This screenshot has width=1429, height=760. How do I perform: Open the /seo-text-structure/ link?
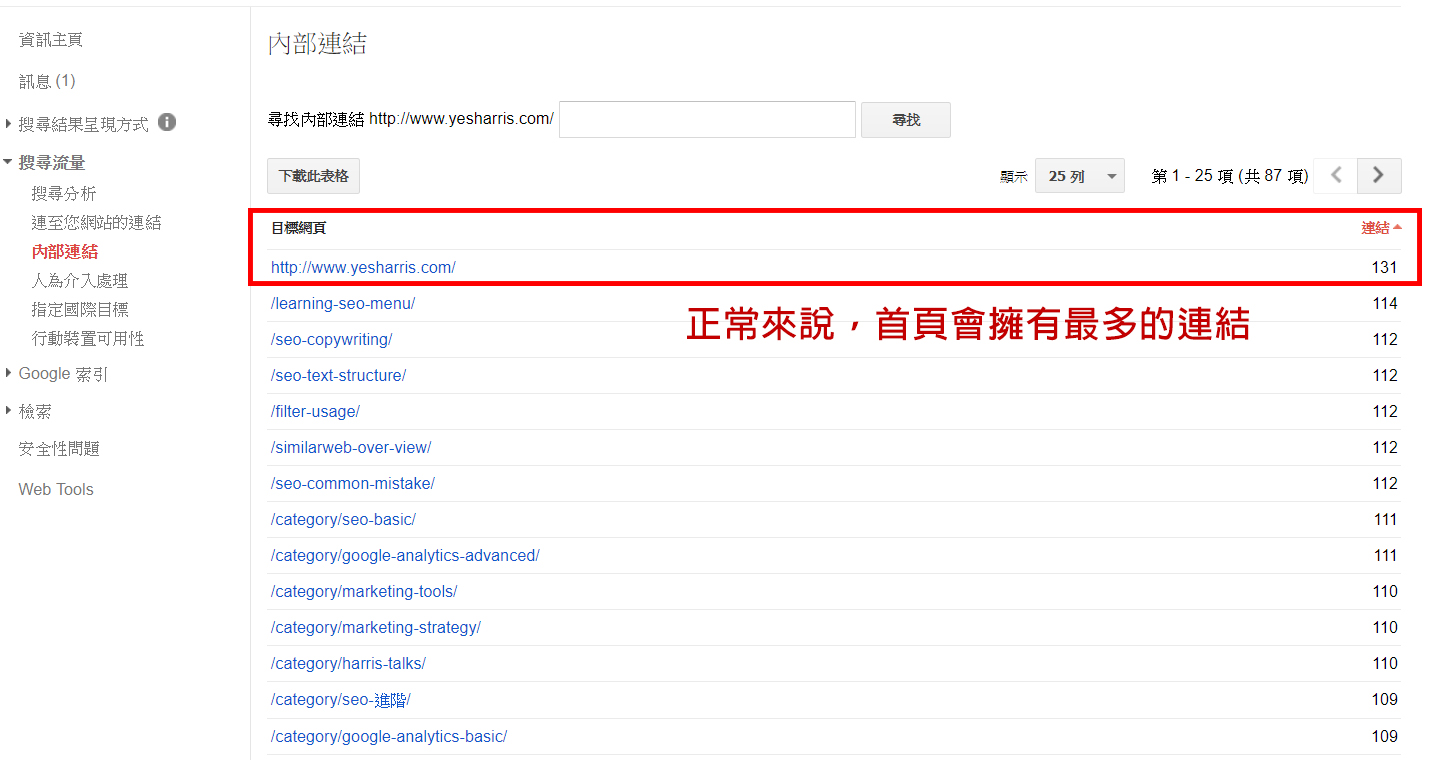[338, 376]
